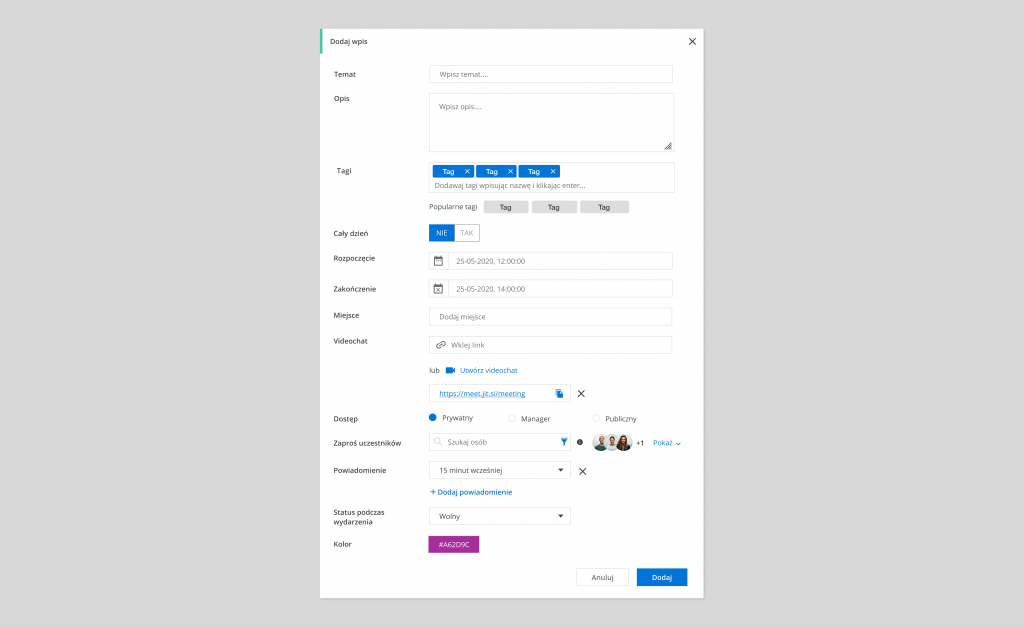
Task: Select Prywatny access option
Action: (x=432, y=417)
